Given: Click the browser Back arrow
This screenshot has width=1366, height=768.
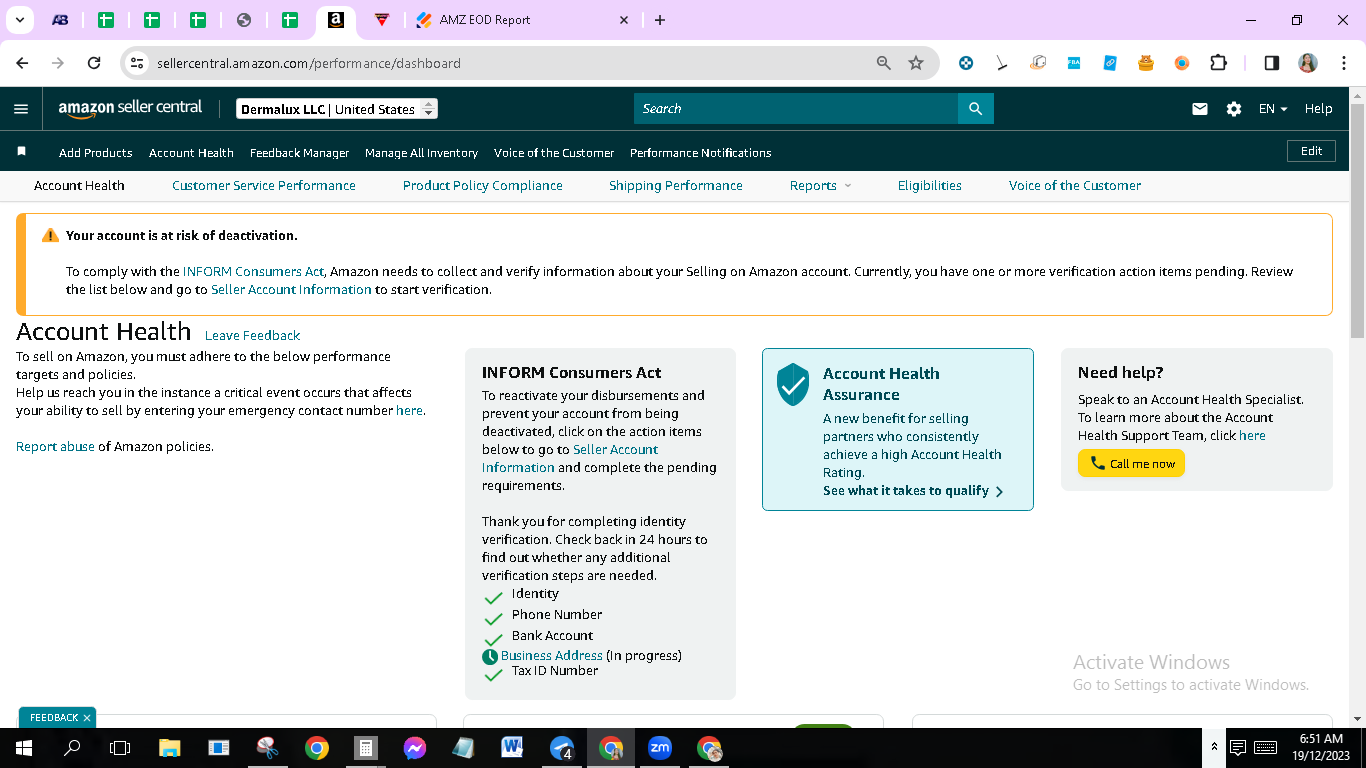Looking at the screenshot, I should [22, 63].
